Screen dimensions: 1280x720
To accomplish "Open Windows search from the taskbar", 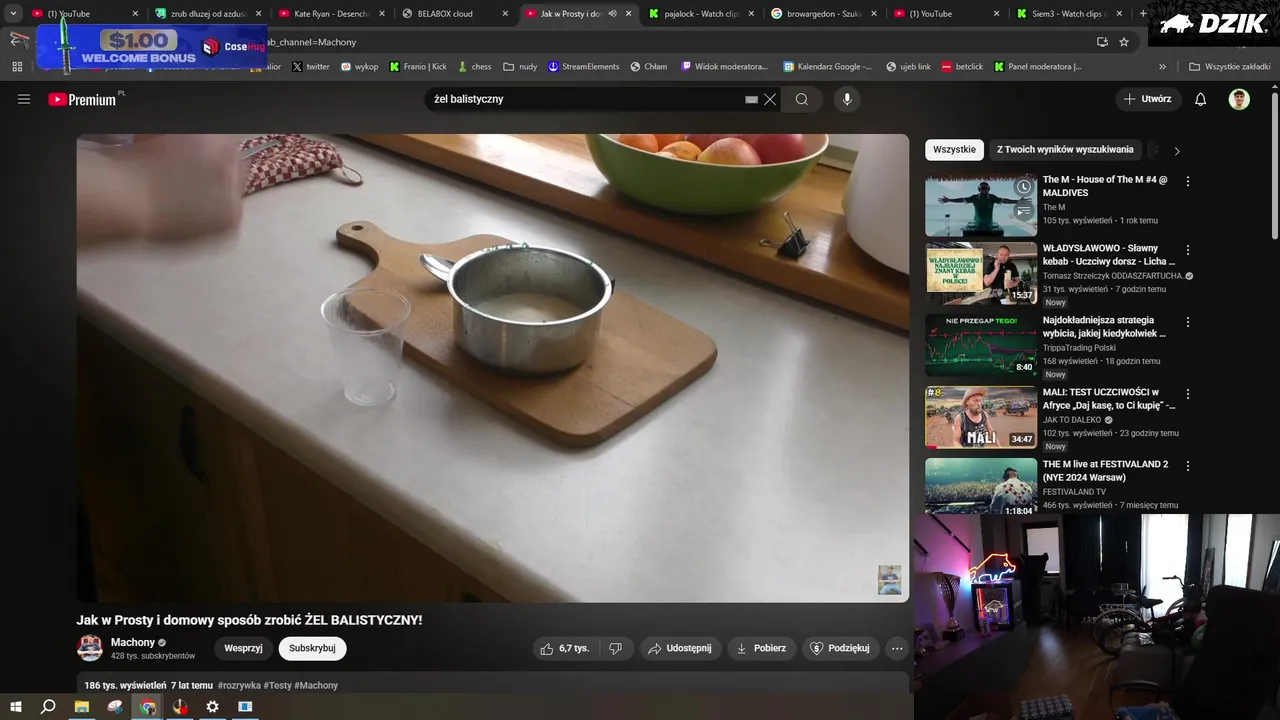I will (x=48, y=707).
